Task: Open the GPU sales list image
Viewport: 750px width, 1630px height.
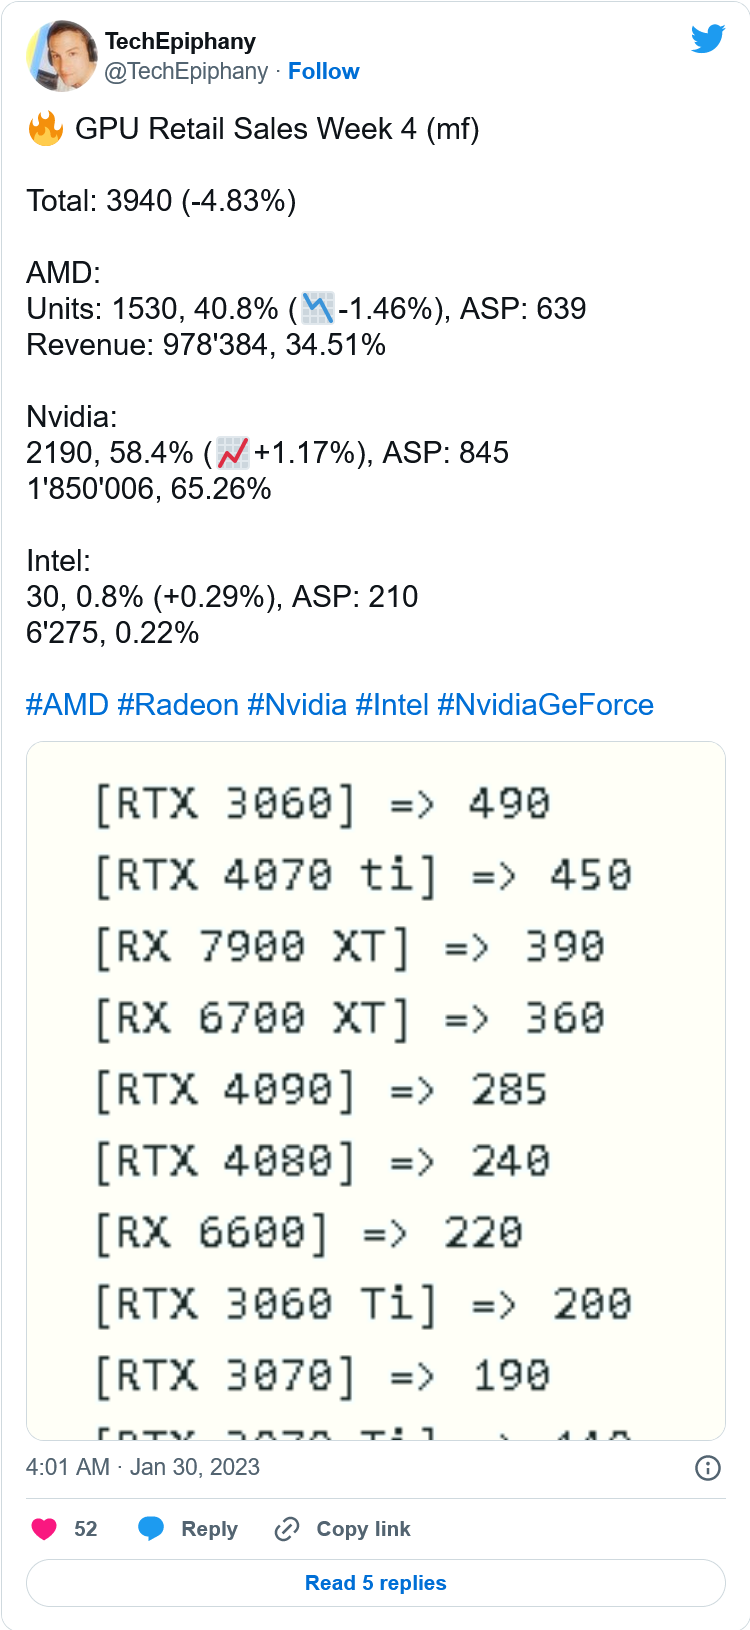Action: [376, 1091]
